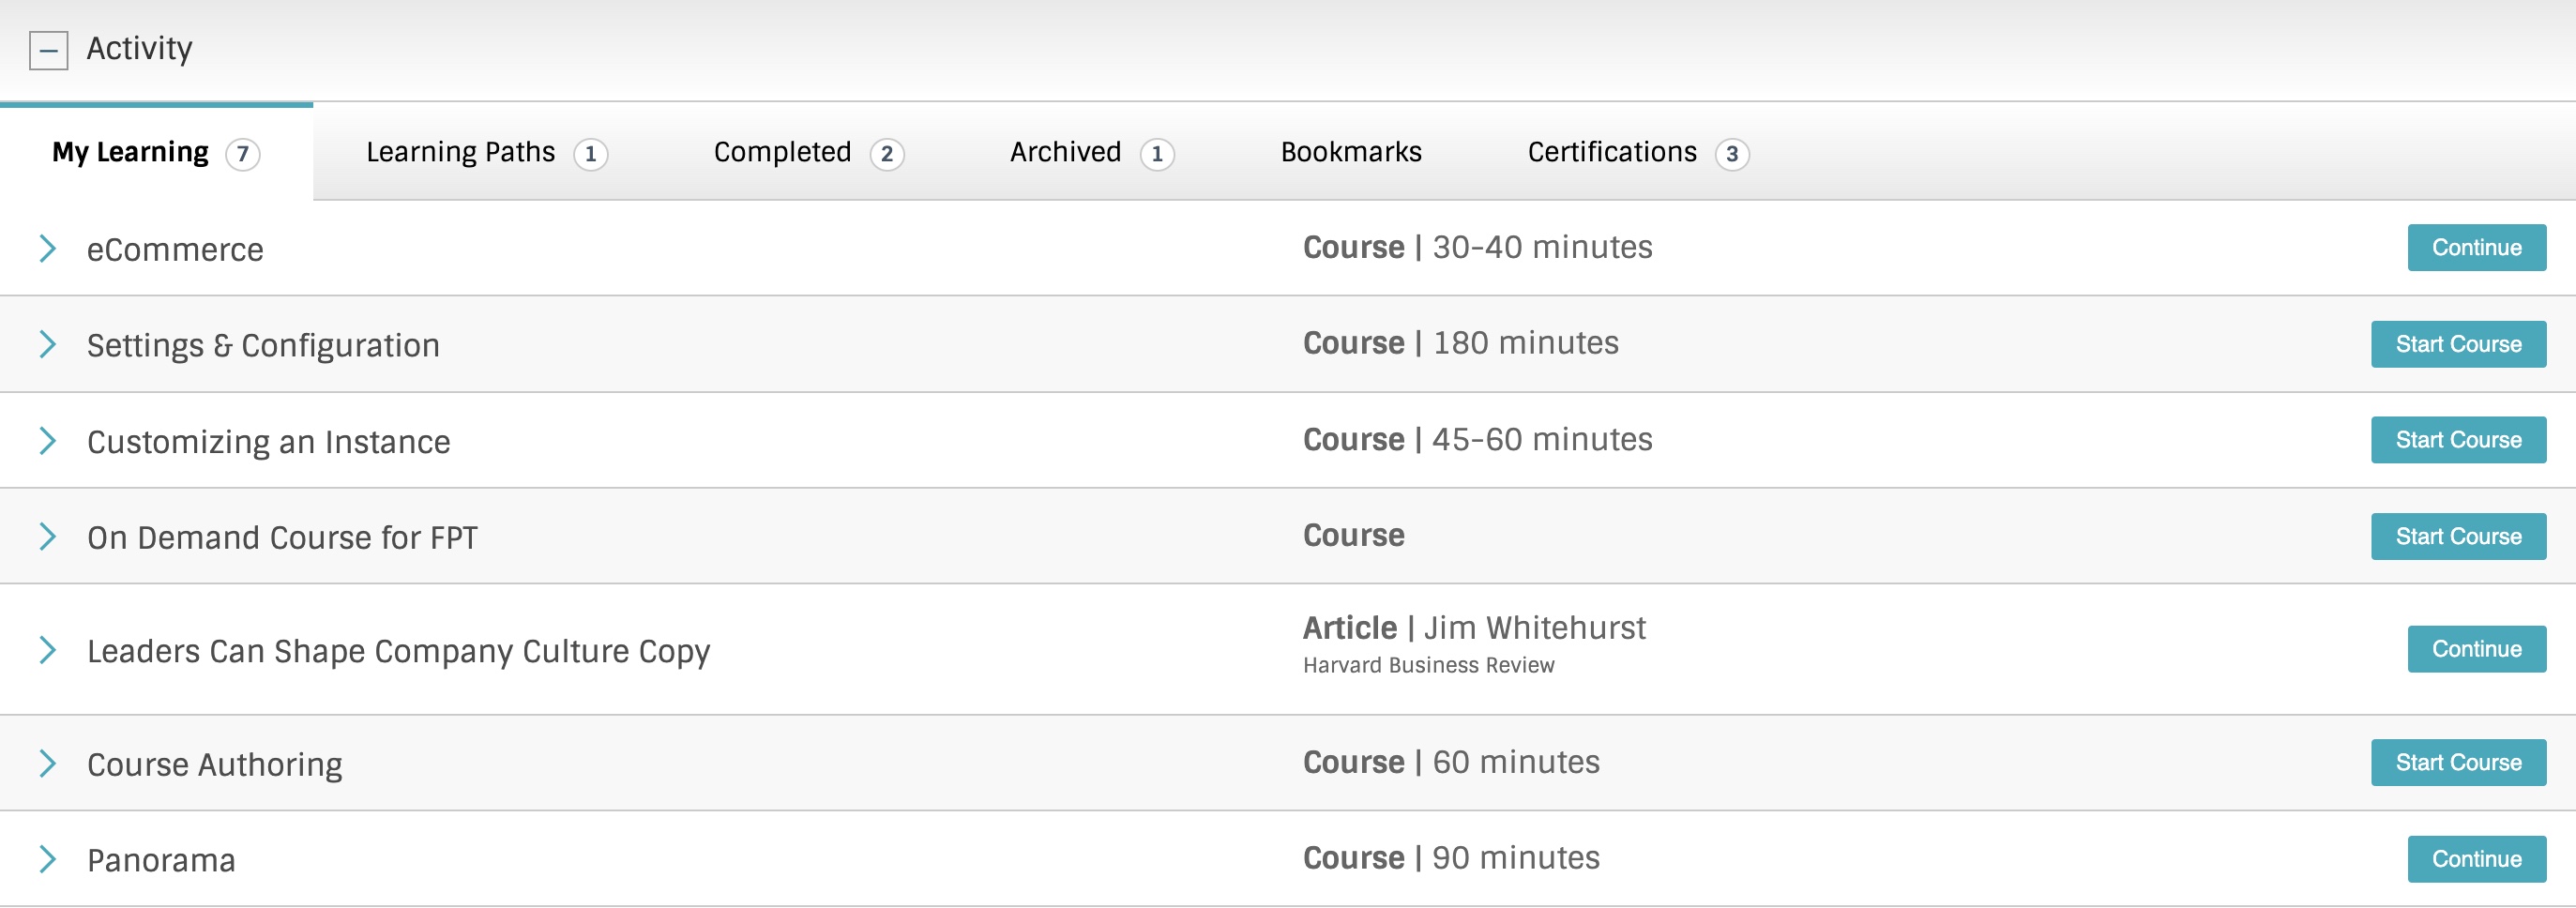Click the Harvard Business Review text
This screenshot has height=908, width=2576.
(1428, 665)
